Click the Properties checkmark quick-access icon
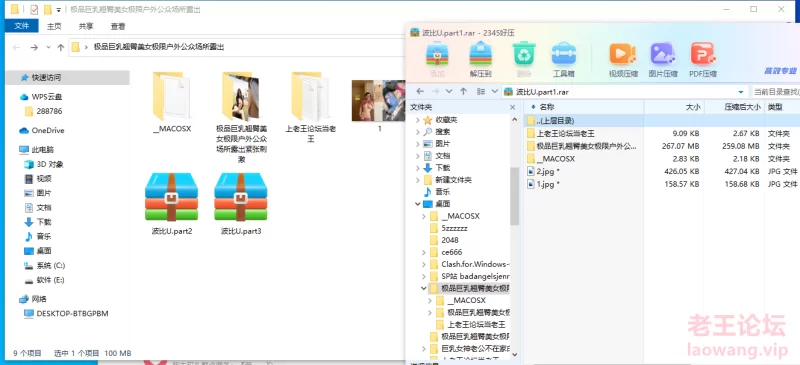Image resolution: width=800 pixels, height=365 pixels. pos(34,9)
